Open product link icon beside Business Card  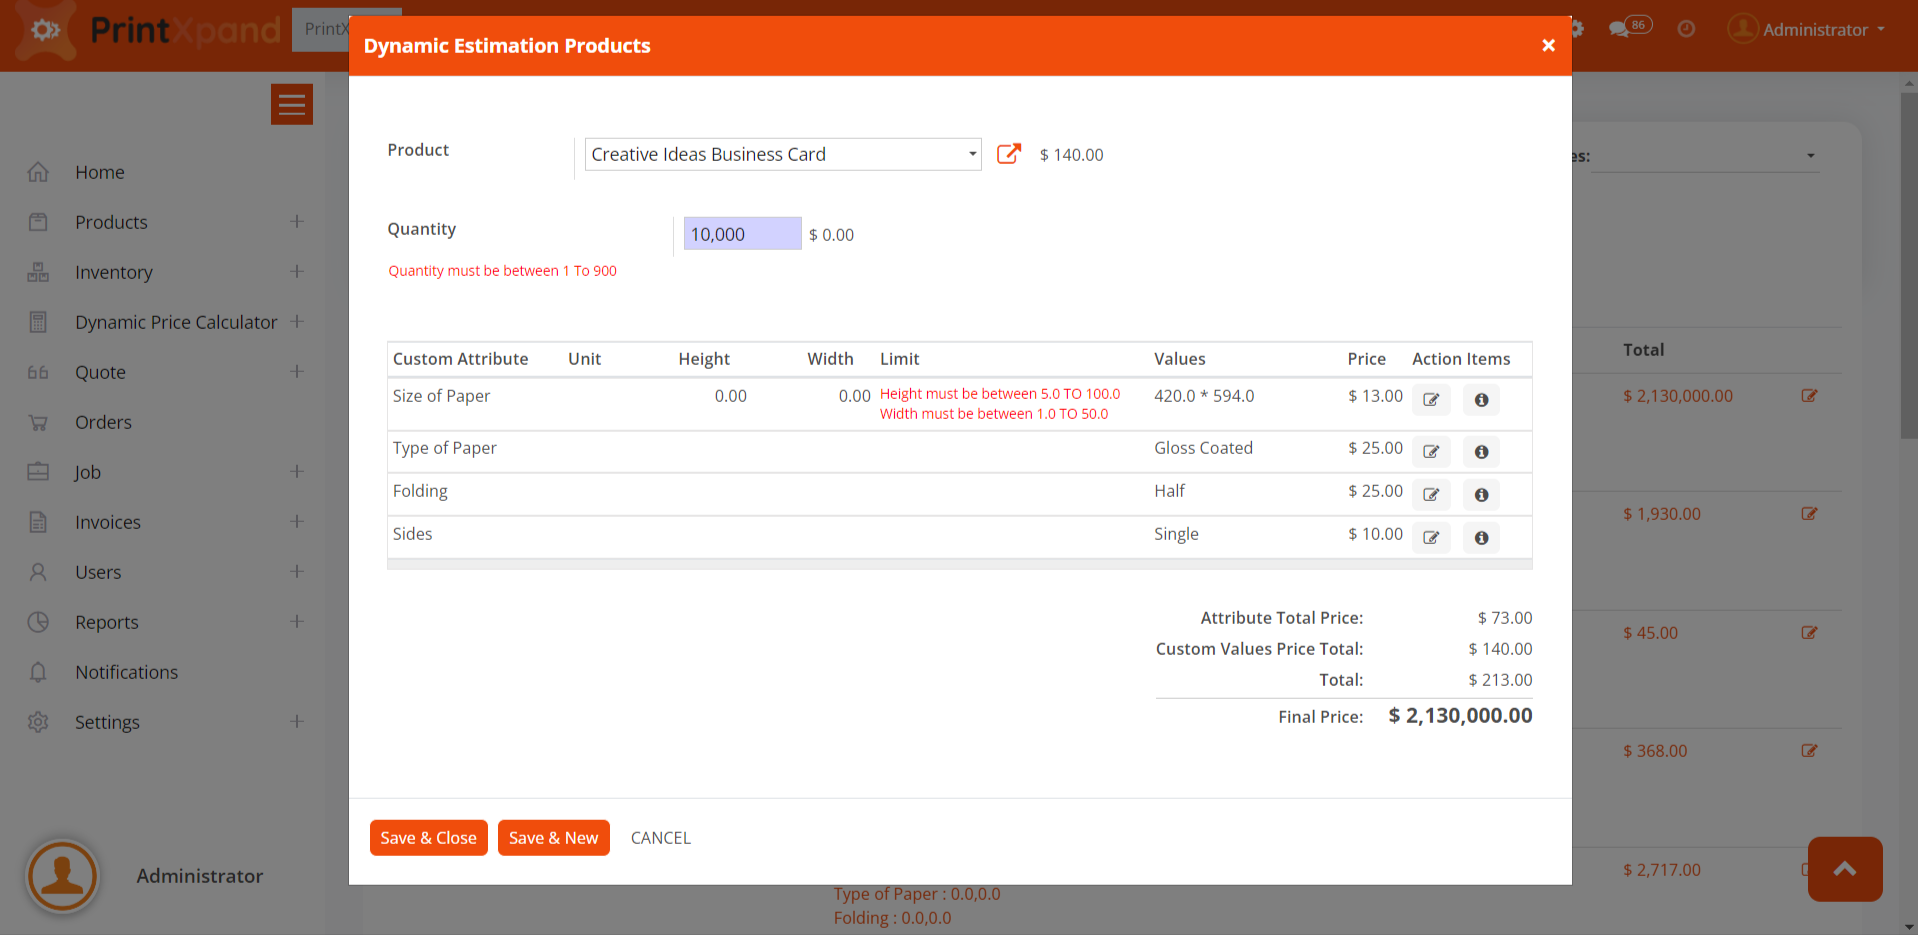(1009, 154)
